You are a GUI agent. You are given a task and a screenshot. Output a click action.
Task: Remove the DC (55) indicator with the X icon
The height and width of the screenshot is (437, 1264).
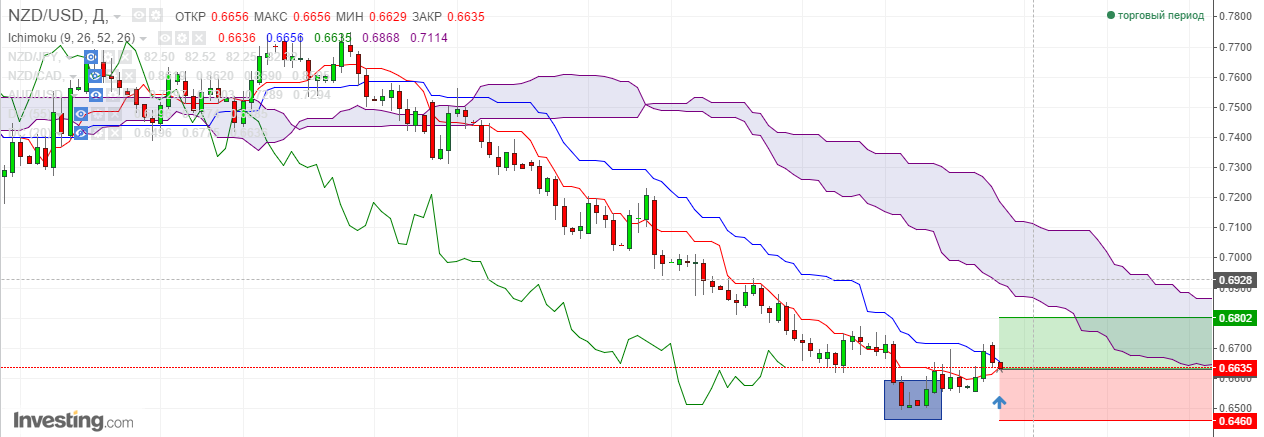point(115,114)
